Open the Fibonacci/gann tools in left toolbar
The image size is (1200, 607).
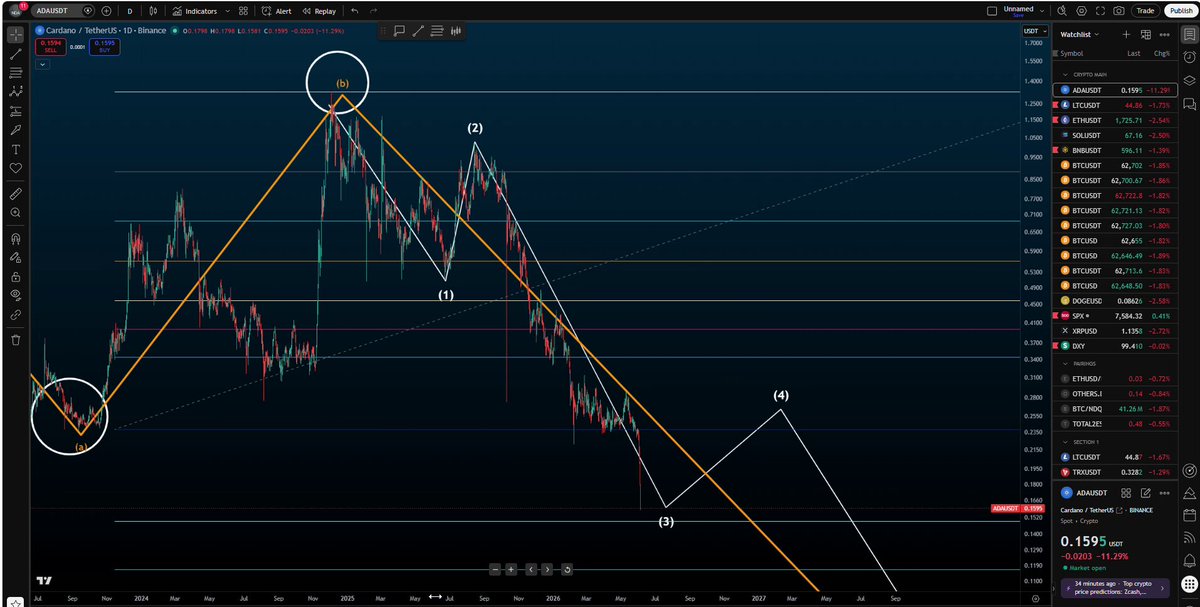pos(16,72)
